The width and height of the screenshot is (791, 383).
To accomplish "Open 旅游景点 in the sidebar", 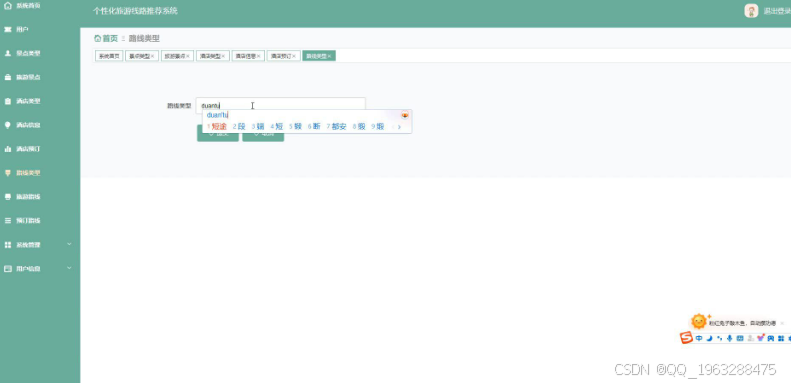I will (28, 77).
